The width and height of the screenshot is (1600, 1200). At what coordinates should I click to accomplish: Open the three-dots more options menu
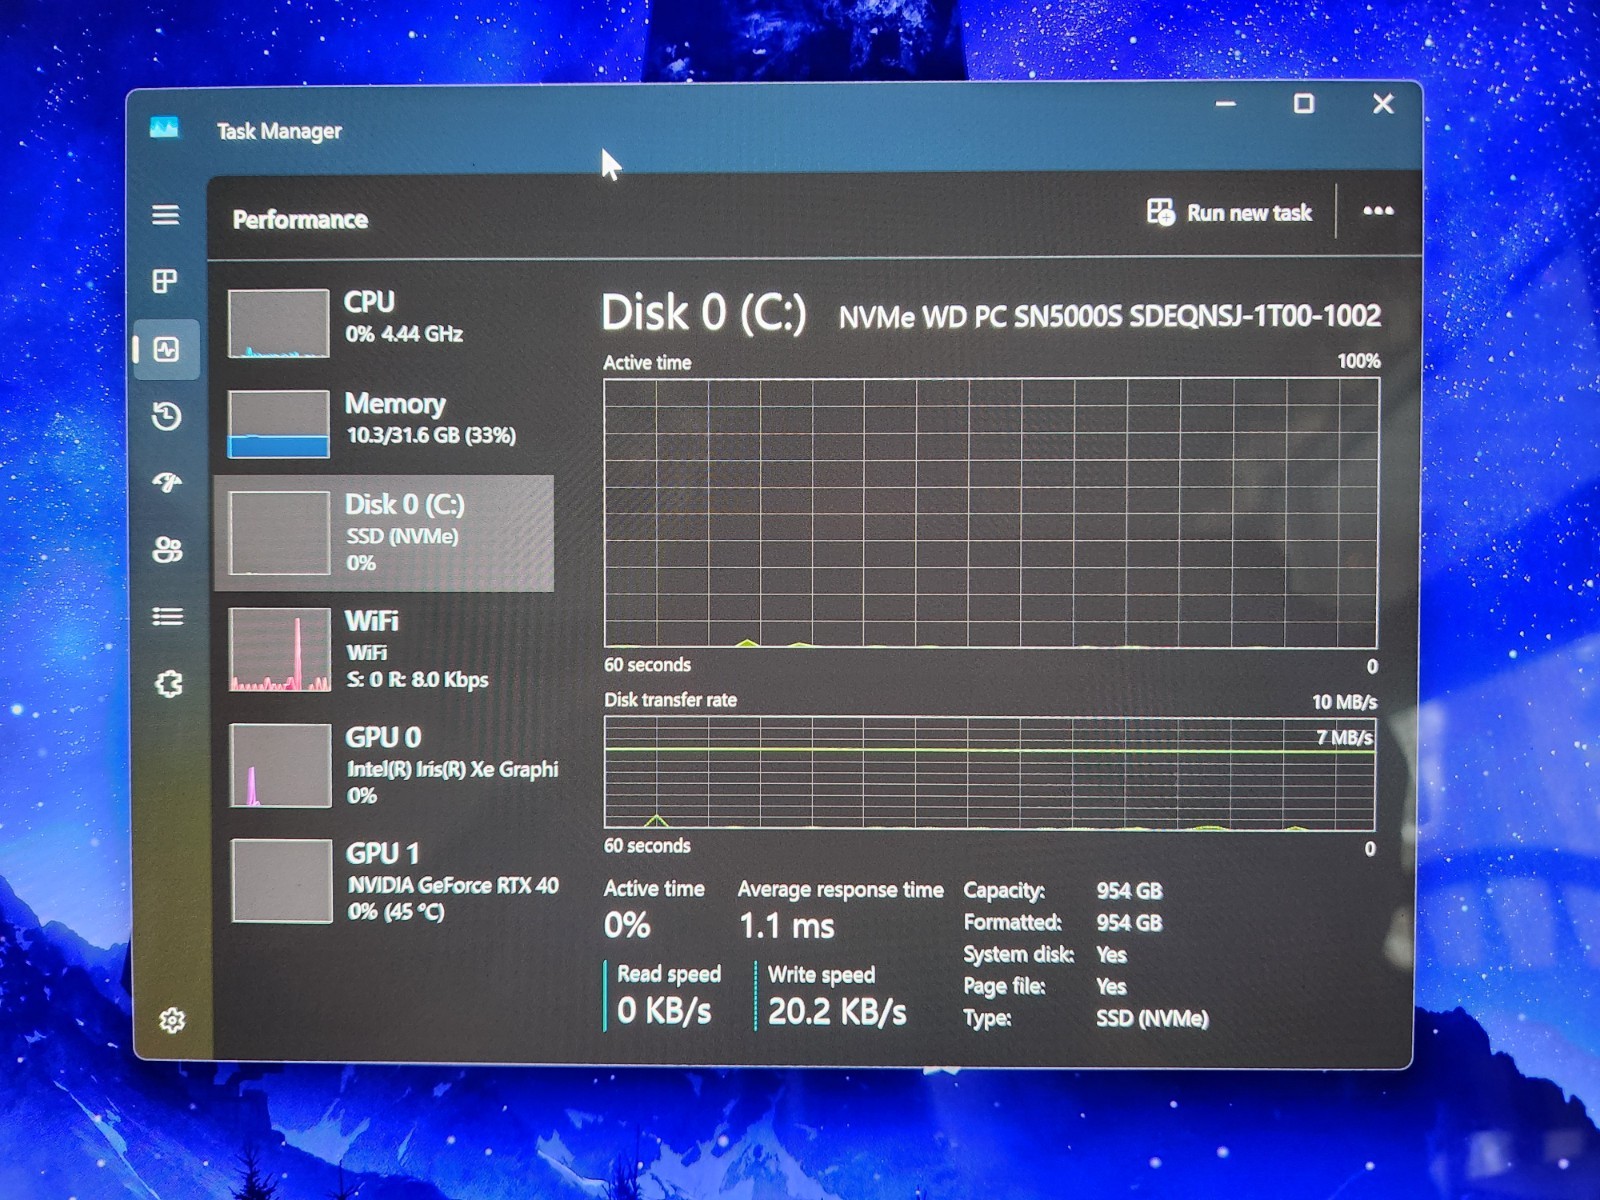1378,211
